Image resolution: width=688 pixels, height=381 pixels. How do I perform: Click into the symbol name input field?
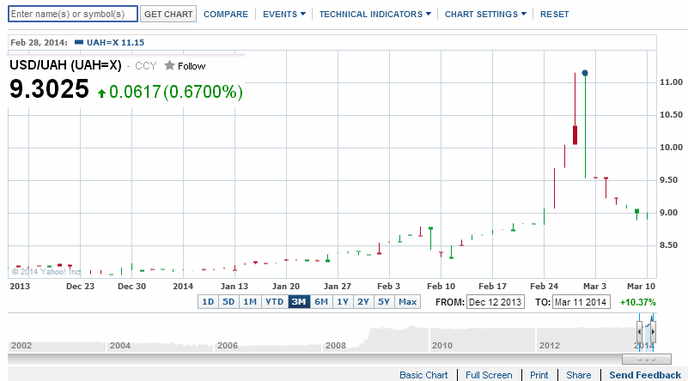coord(73,14)
